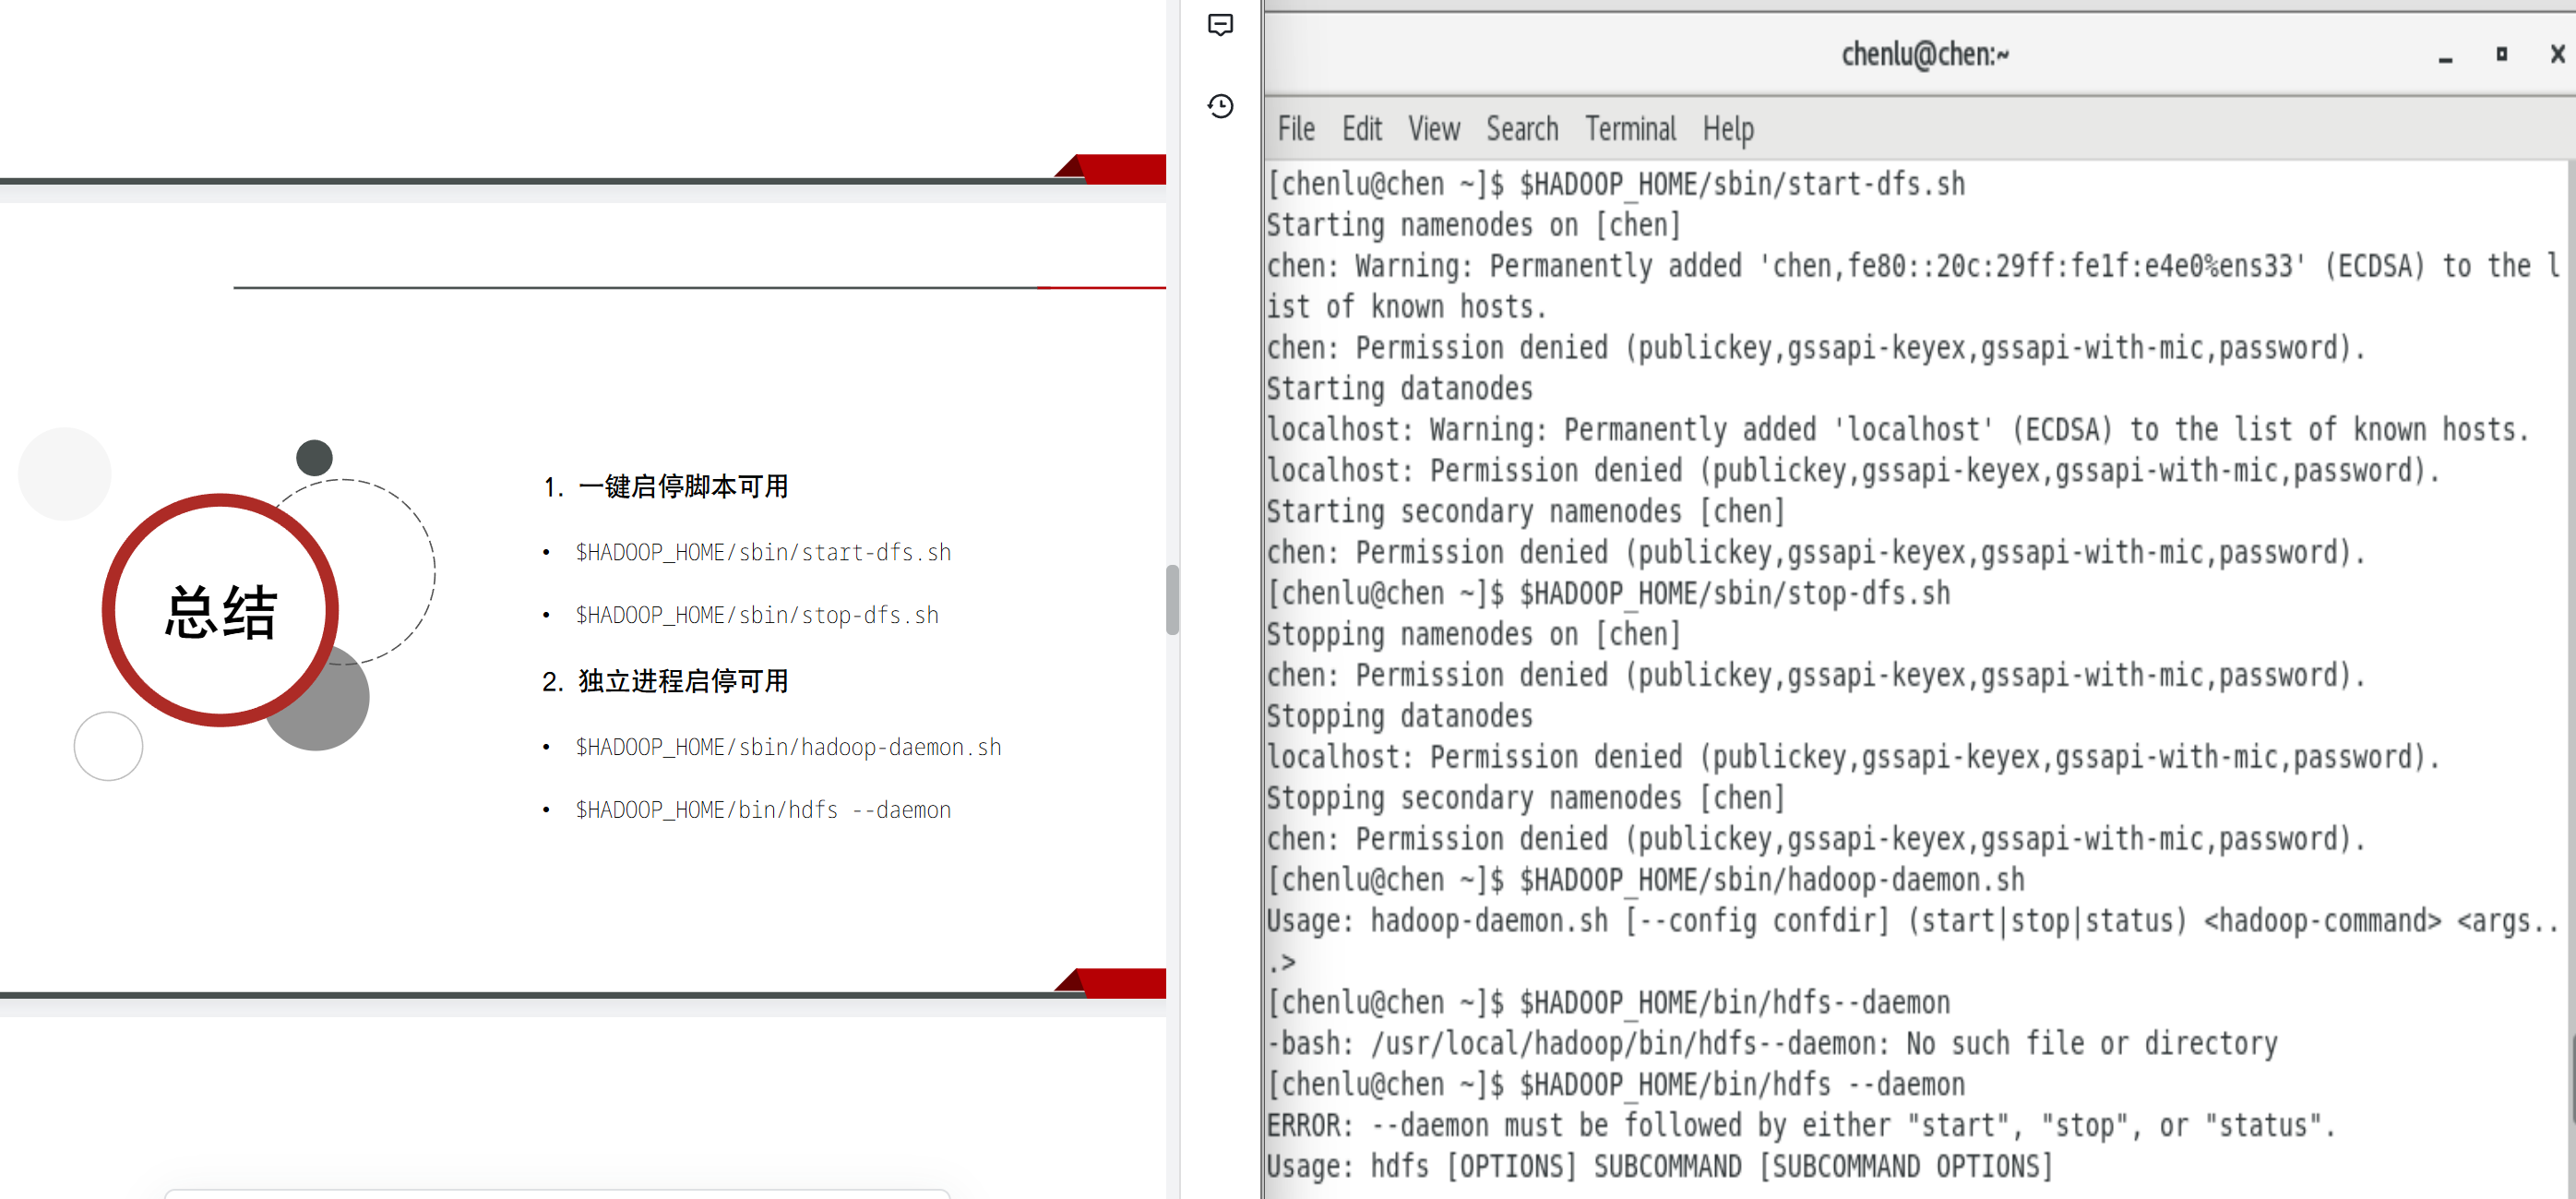Click the hadoop-daemon.sh bullet on the slide

click(787, 748)
